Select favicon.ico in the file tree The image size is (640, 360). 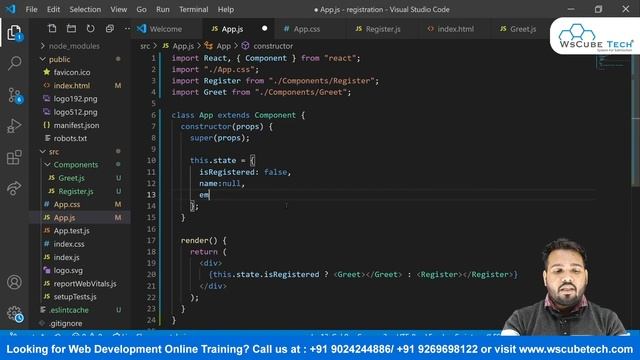(72, 72)
